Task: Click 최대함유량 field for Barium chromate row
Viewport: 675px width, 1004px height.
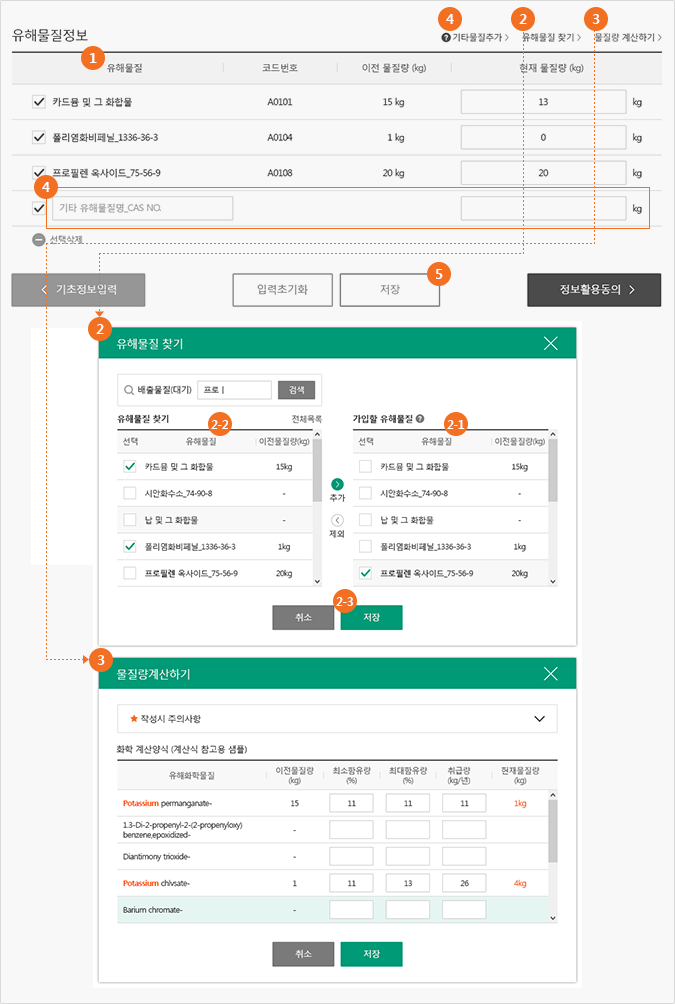Action: click(408, 910)
